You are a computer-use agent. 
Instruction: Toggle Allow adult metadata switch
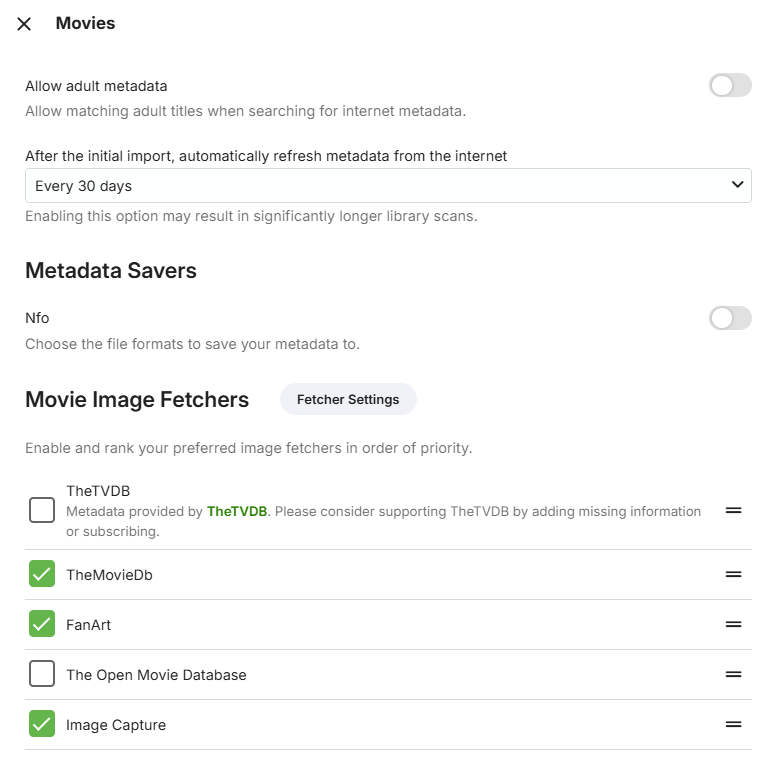point(730,86)
